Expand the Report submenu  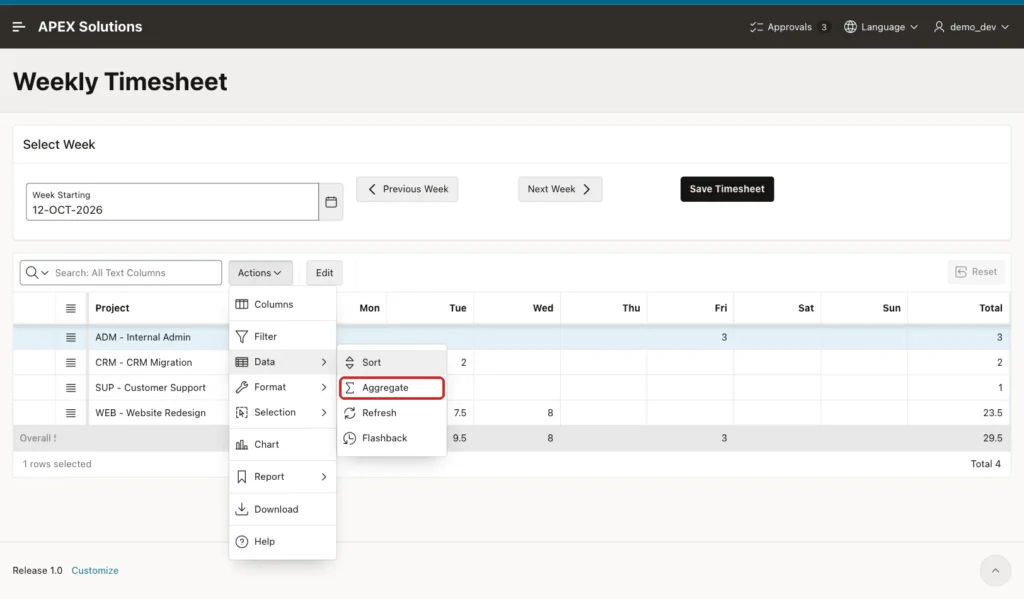click(x=282, y=477)
